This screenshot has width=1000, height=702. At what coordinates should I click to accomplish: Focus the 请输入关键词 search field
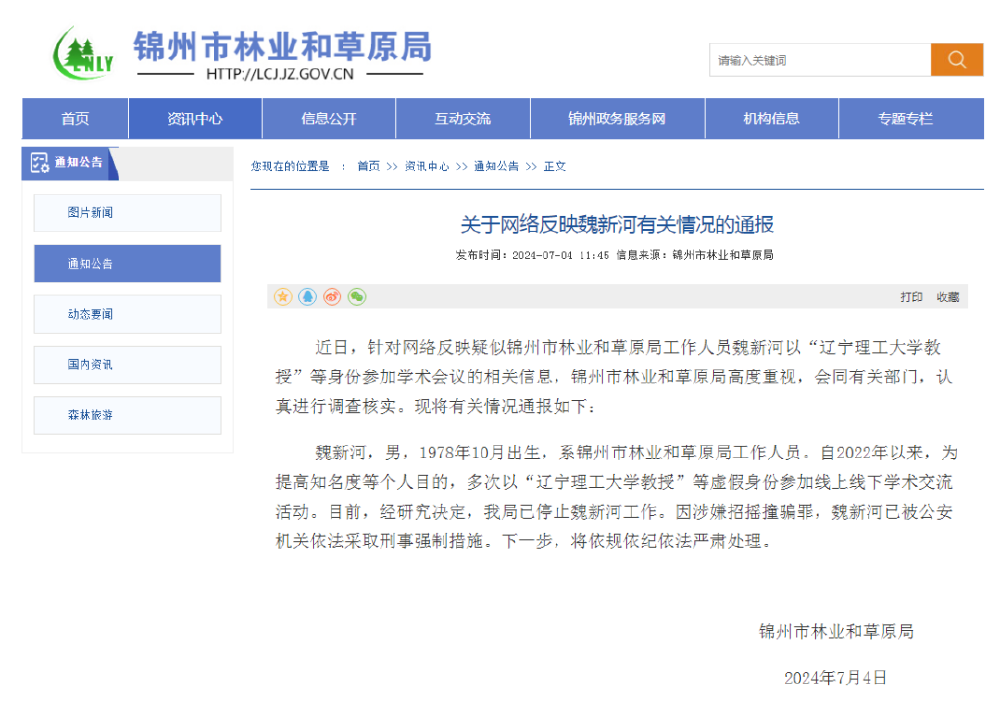820,60
